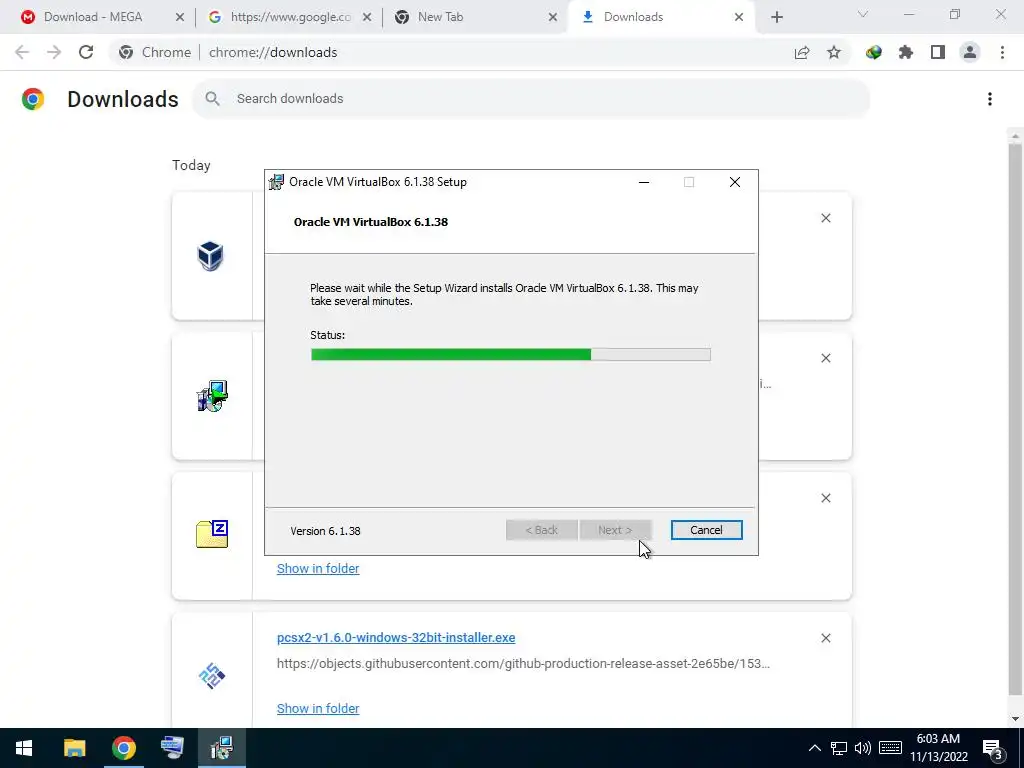Click the Search downloads field
The width and height of the screenshot is (1024, 768).
pos(530,99)
